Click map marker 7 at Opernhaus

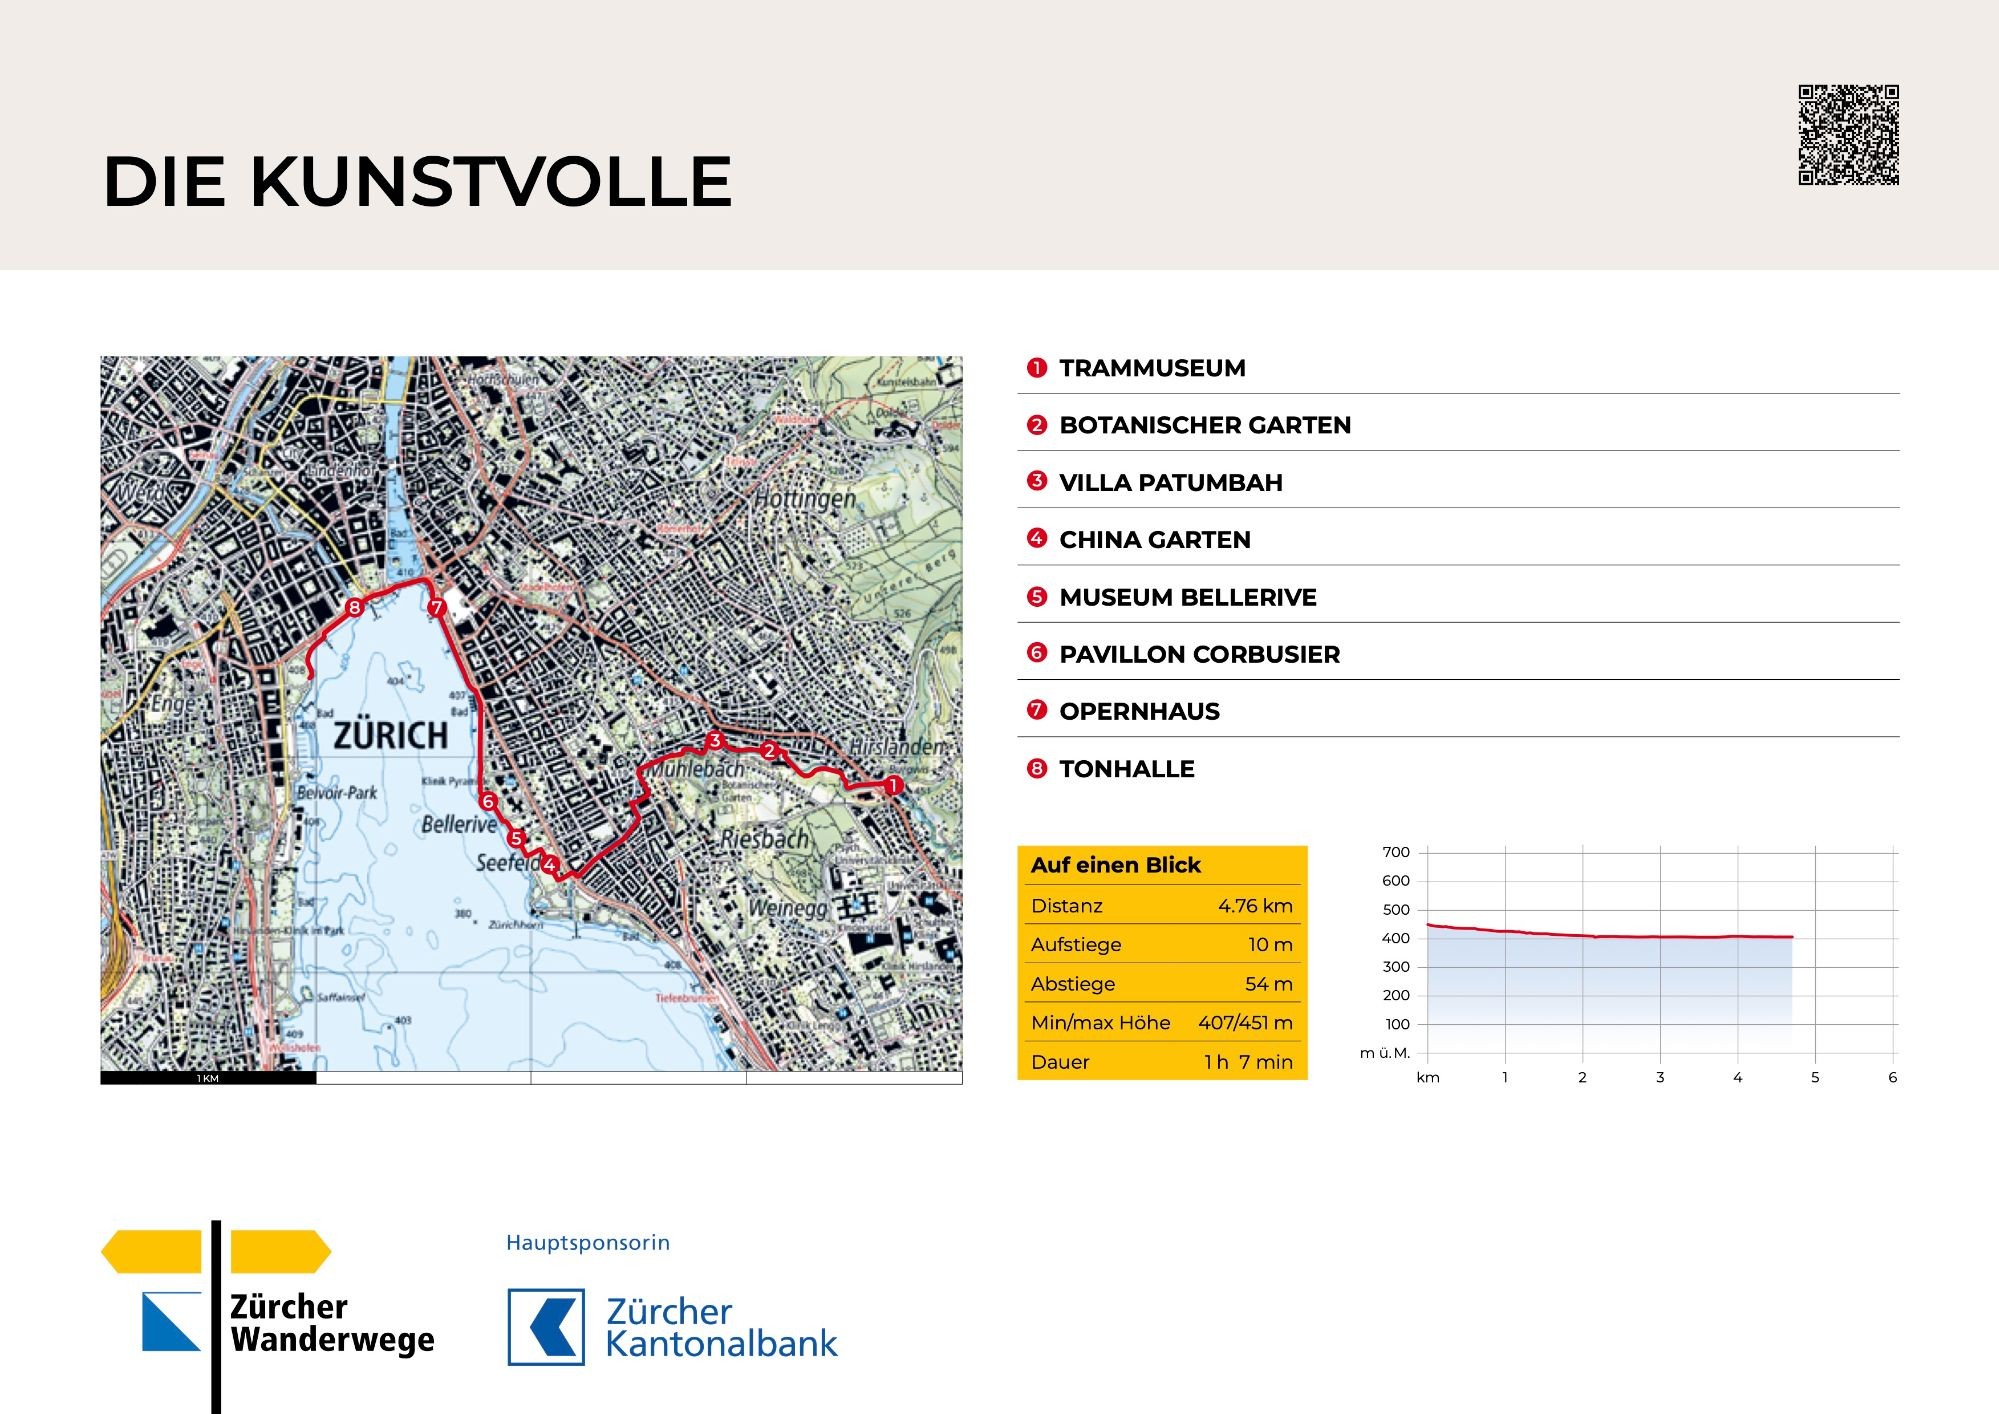tap(436, 607)
